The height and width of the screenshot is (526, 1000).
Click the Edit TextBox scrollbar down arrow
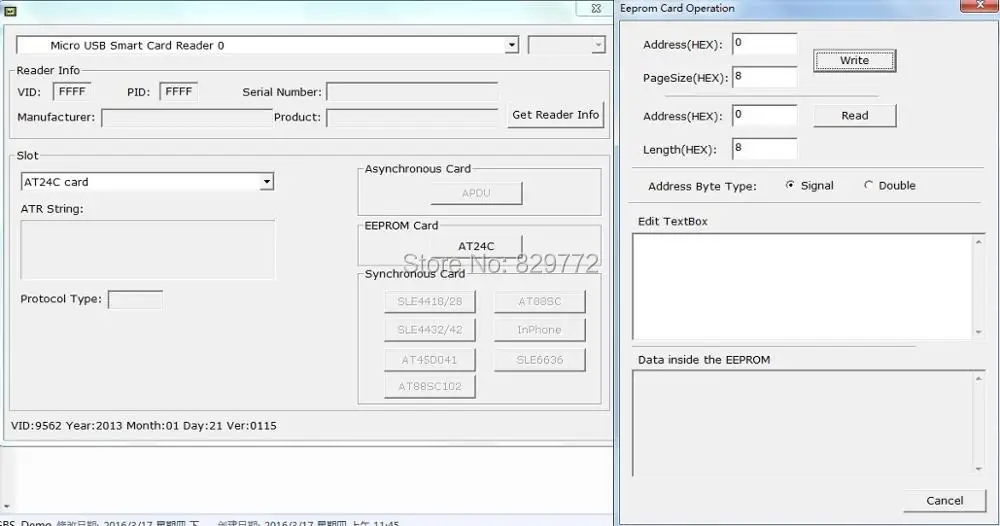979,332
